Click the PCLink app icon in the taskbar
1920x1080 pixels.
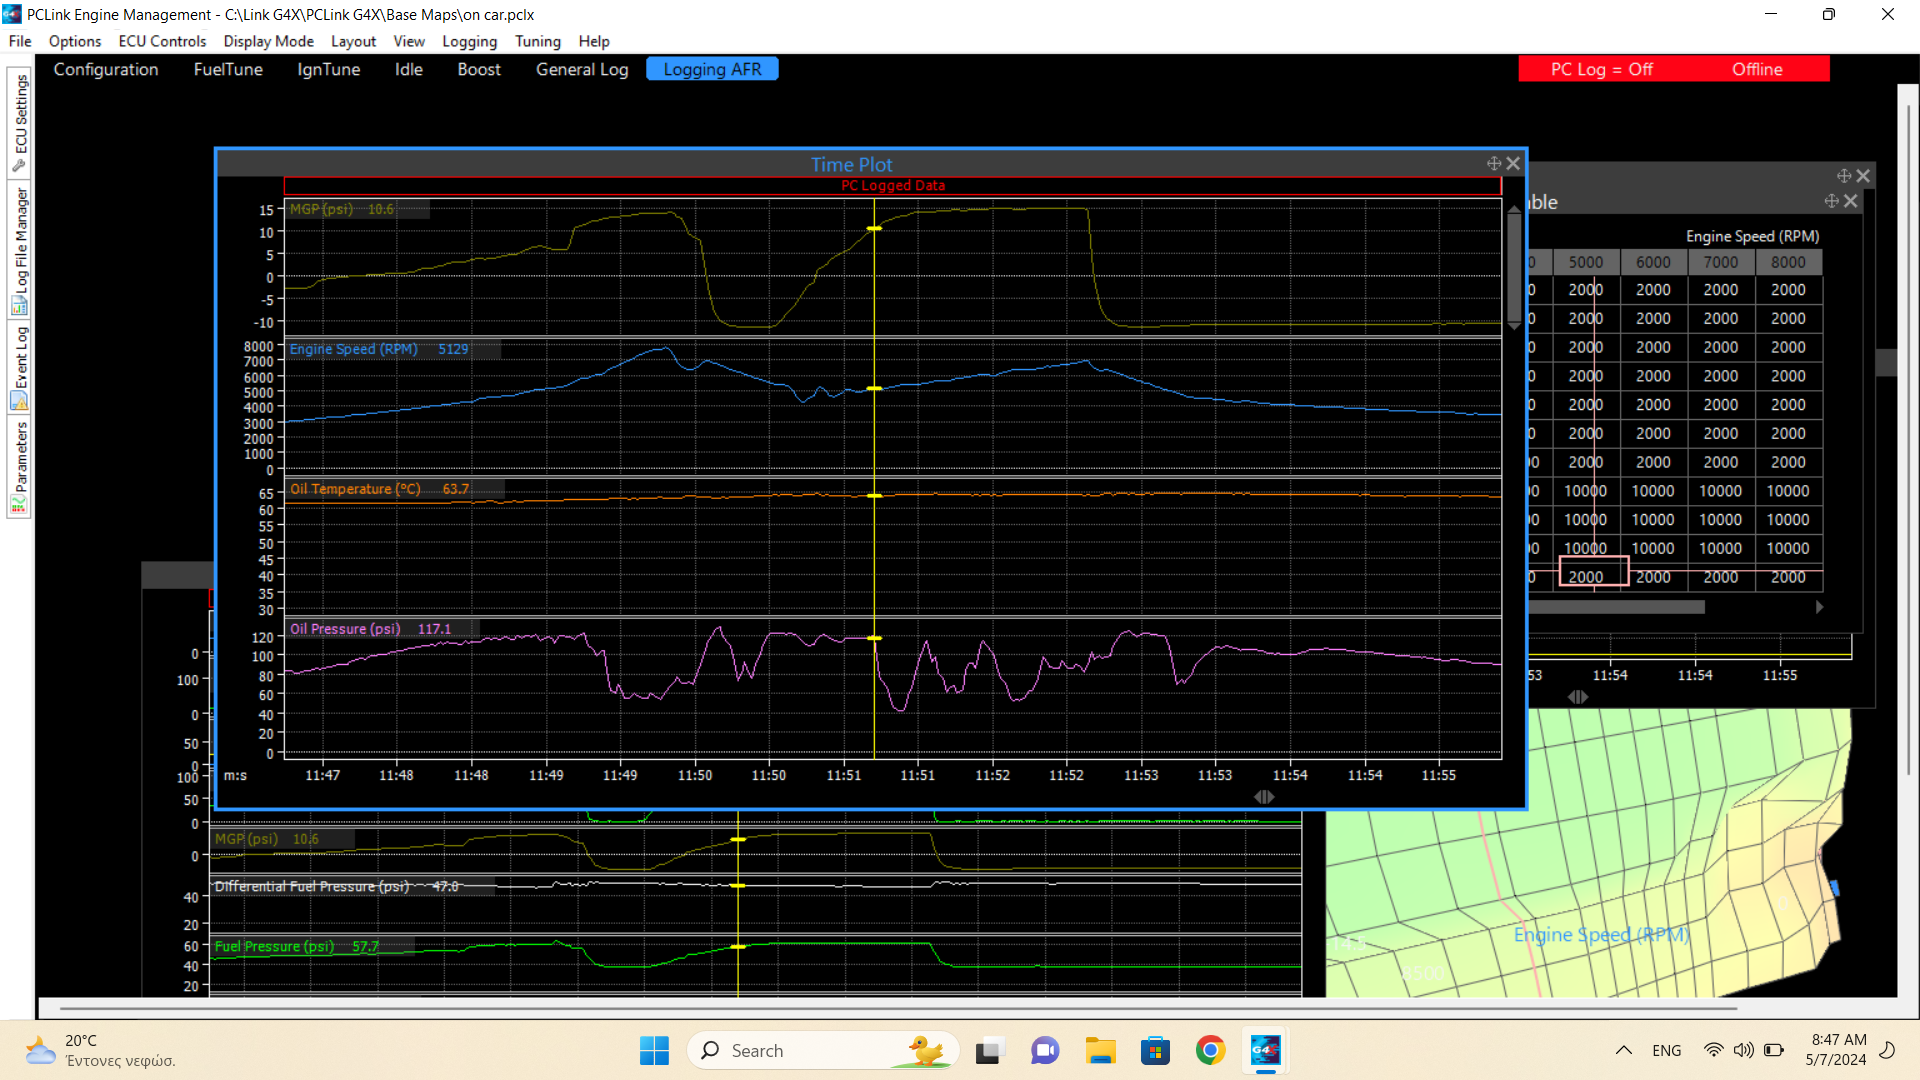tap(1265, 1051)
